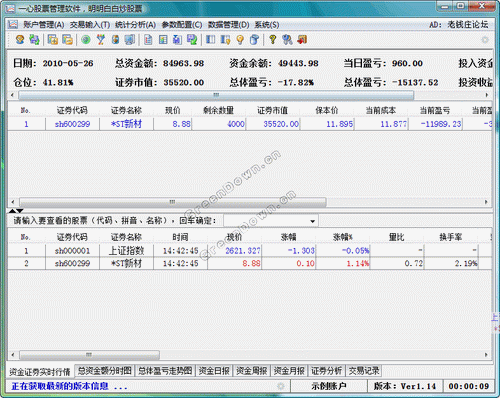This screenshot has width=500, height=398.
Task: Click the chart icon left of 账户管理
Action: 13,25
